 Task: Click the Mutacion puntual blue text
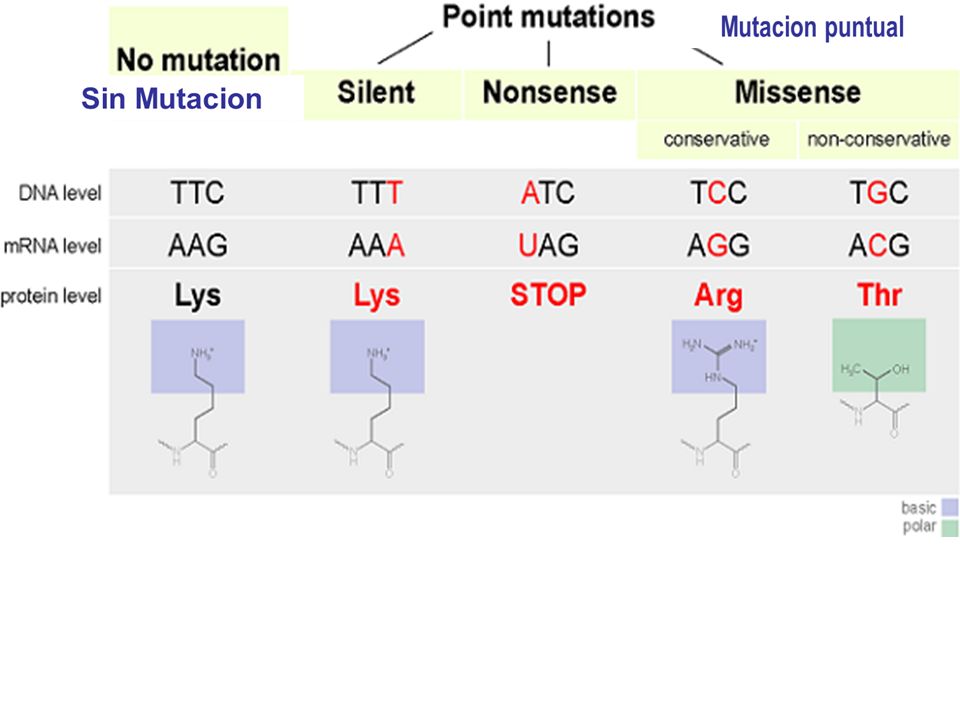(x=812, y=28)
